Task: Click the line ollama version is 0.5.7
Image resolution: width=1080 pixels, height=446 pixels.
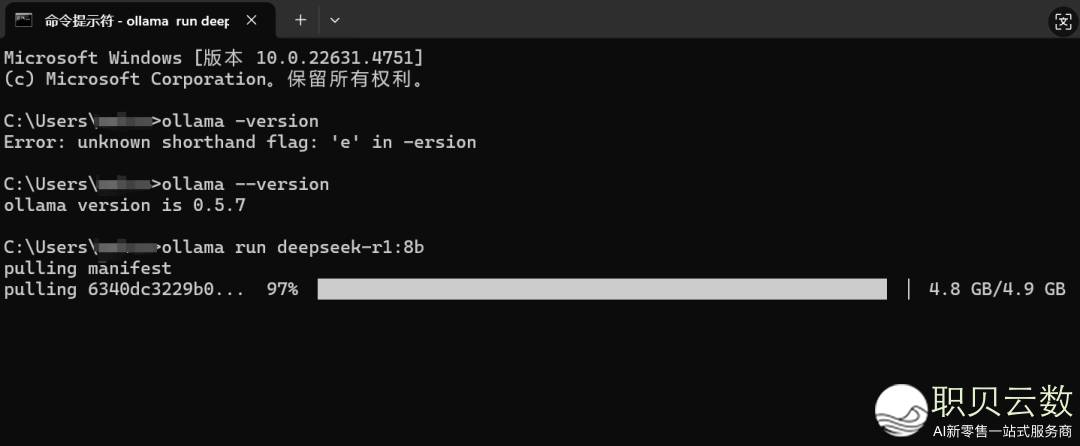Action: coord(125,205)
